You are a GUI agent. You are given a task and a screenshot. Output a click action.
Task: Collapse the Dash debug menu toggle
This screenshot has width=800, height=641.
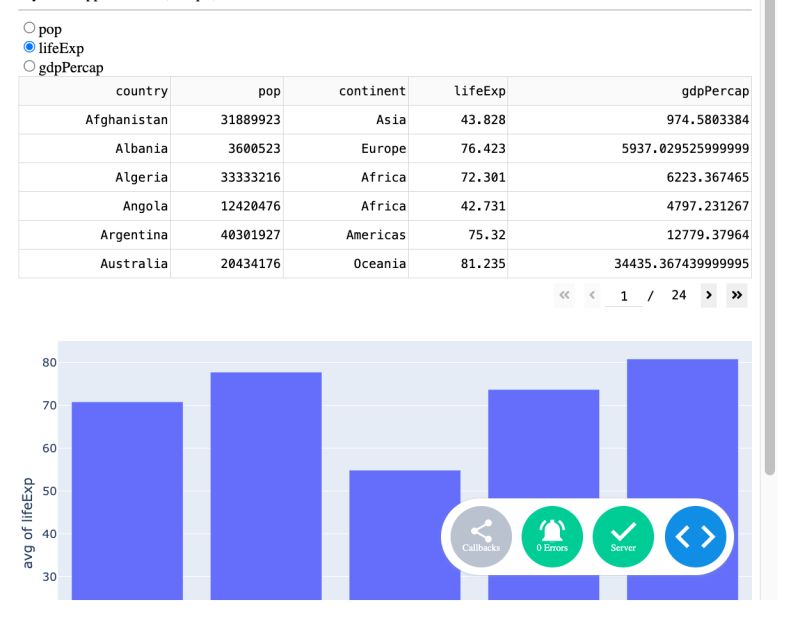tap(695, 536)
